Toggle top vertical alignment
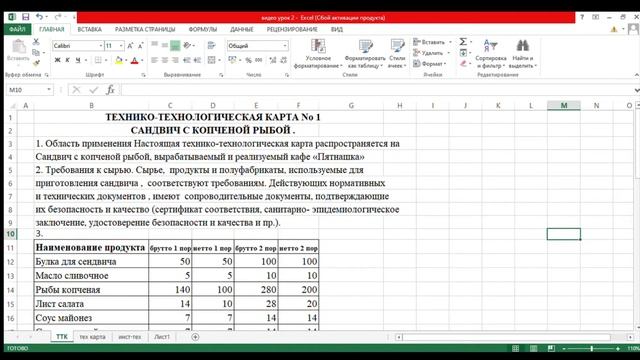 (155, 45)
